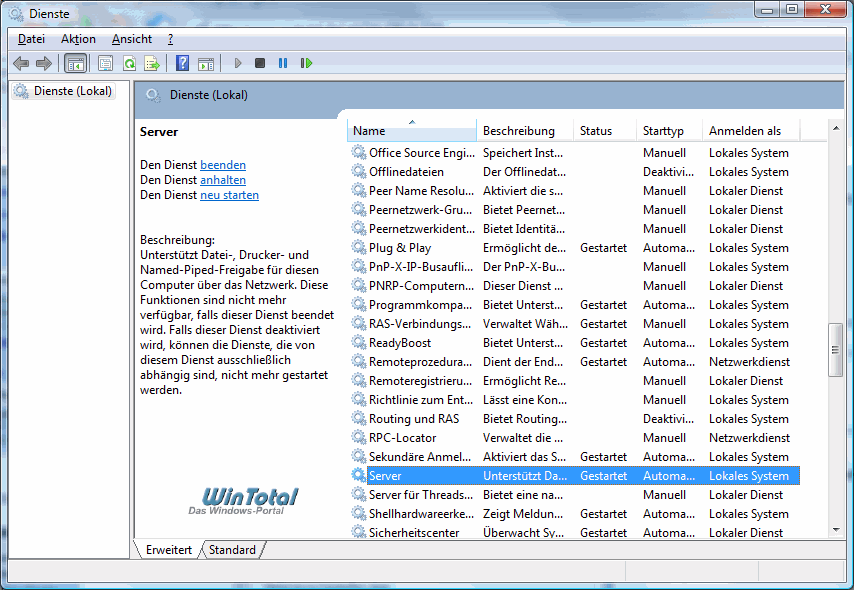Click 'Lokales System' in the Server row
The image size is (854, 590).
coord(749,476)
